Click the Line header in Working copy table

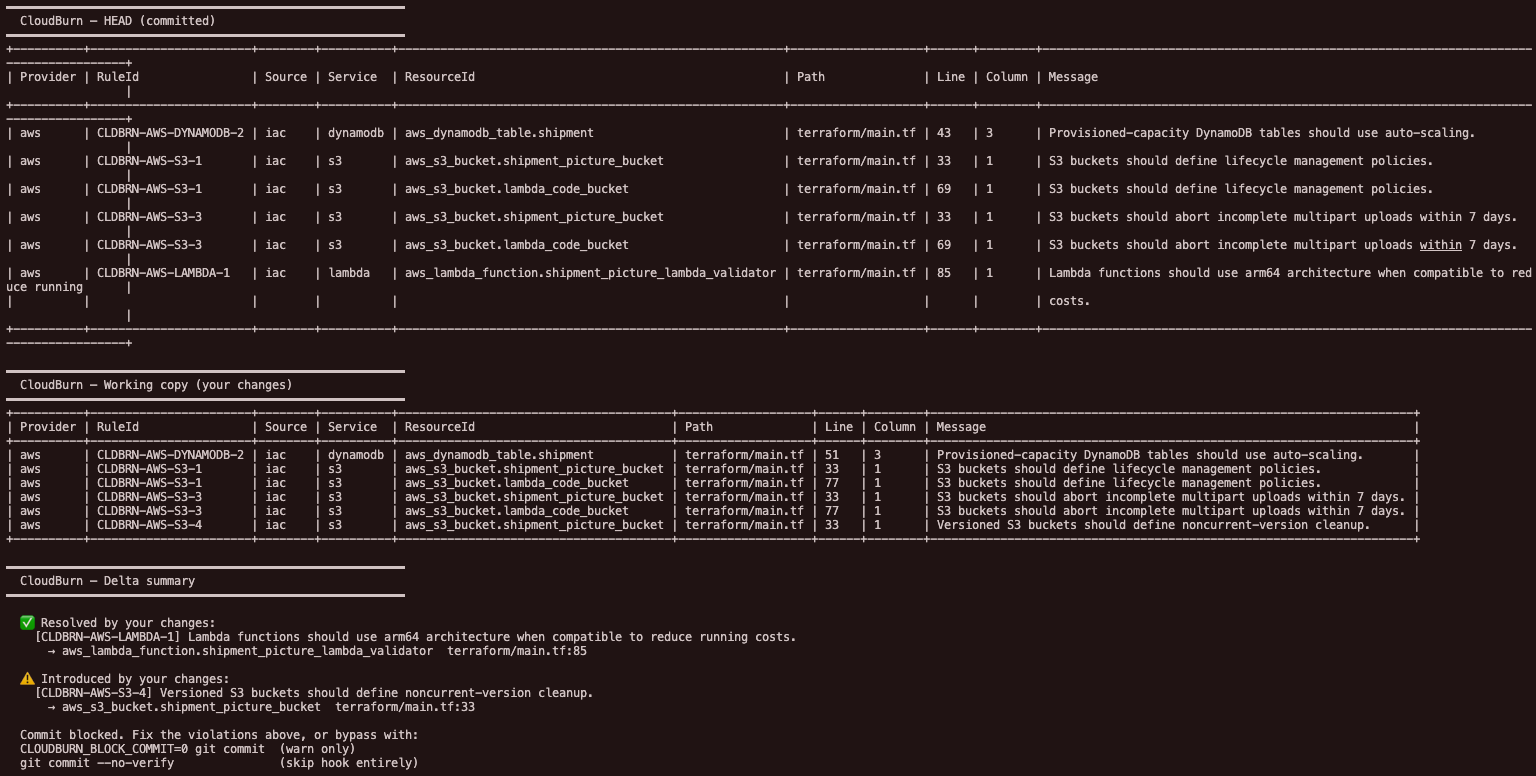click(x=839, y=427)
